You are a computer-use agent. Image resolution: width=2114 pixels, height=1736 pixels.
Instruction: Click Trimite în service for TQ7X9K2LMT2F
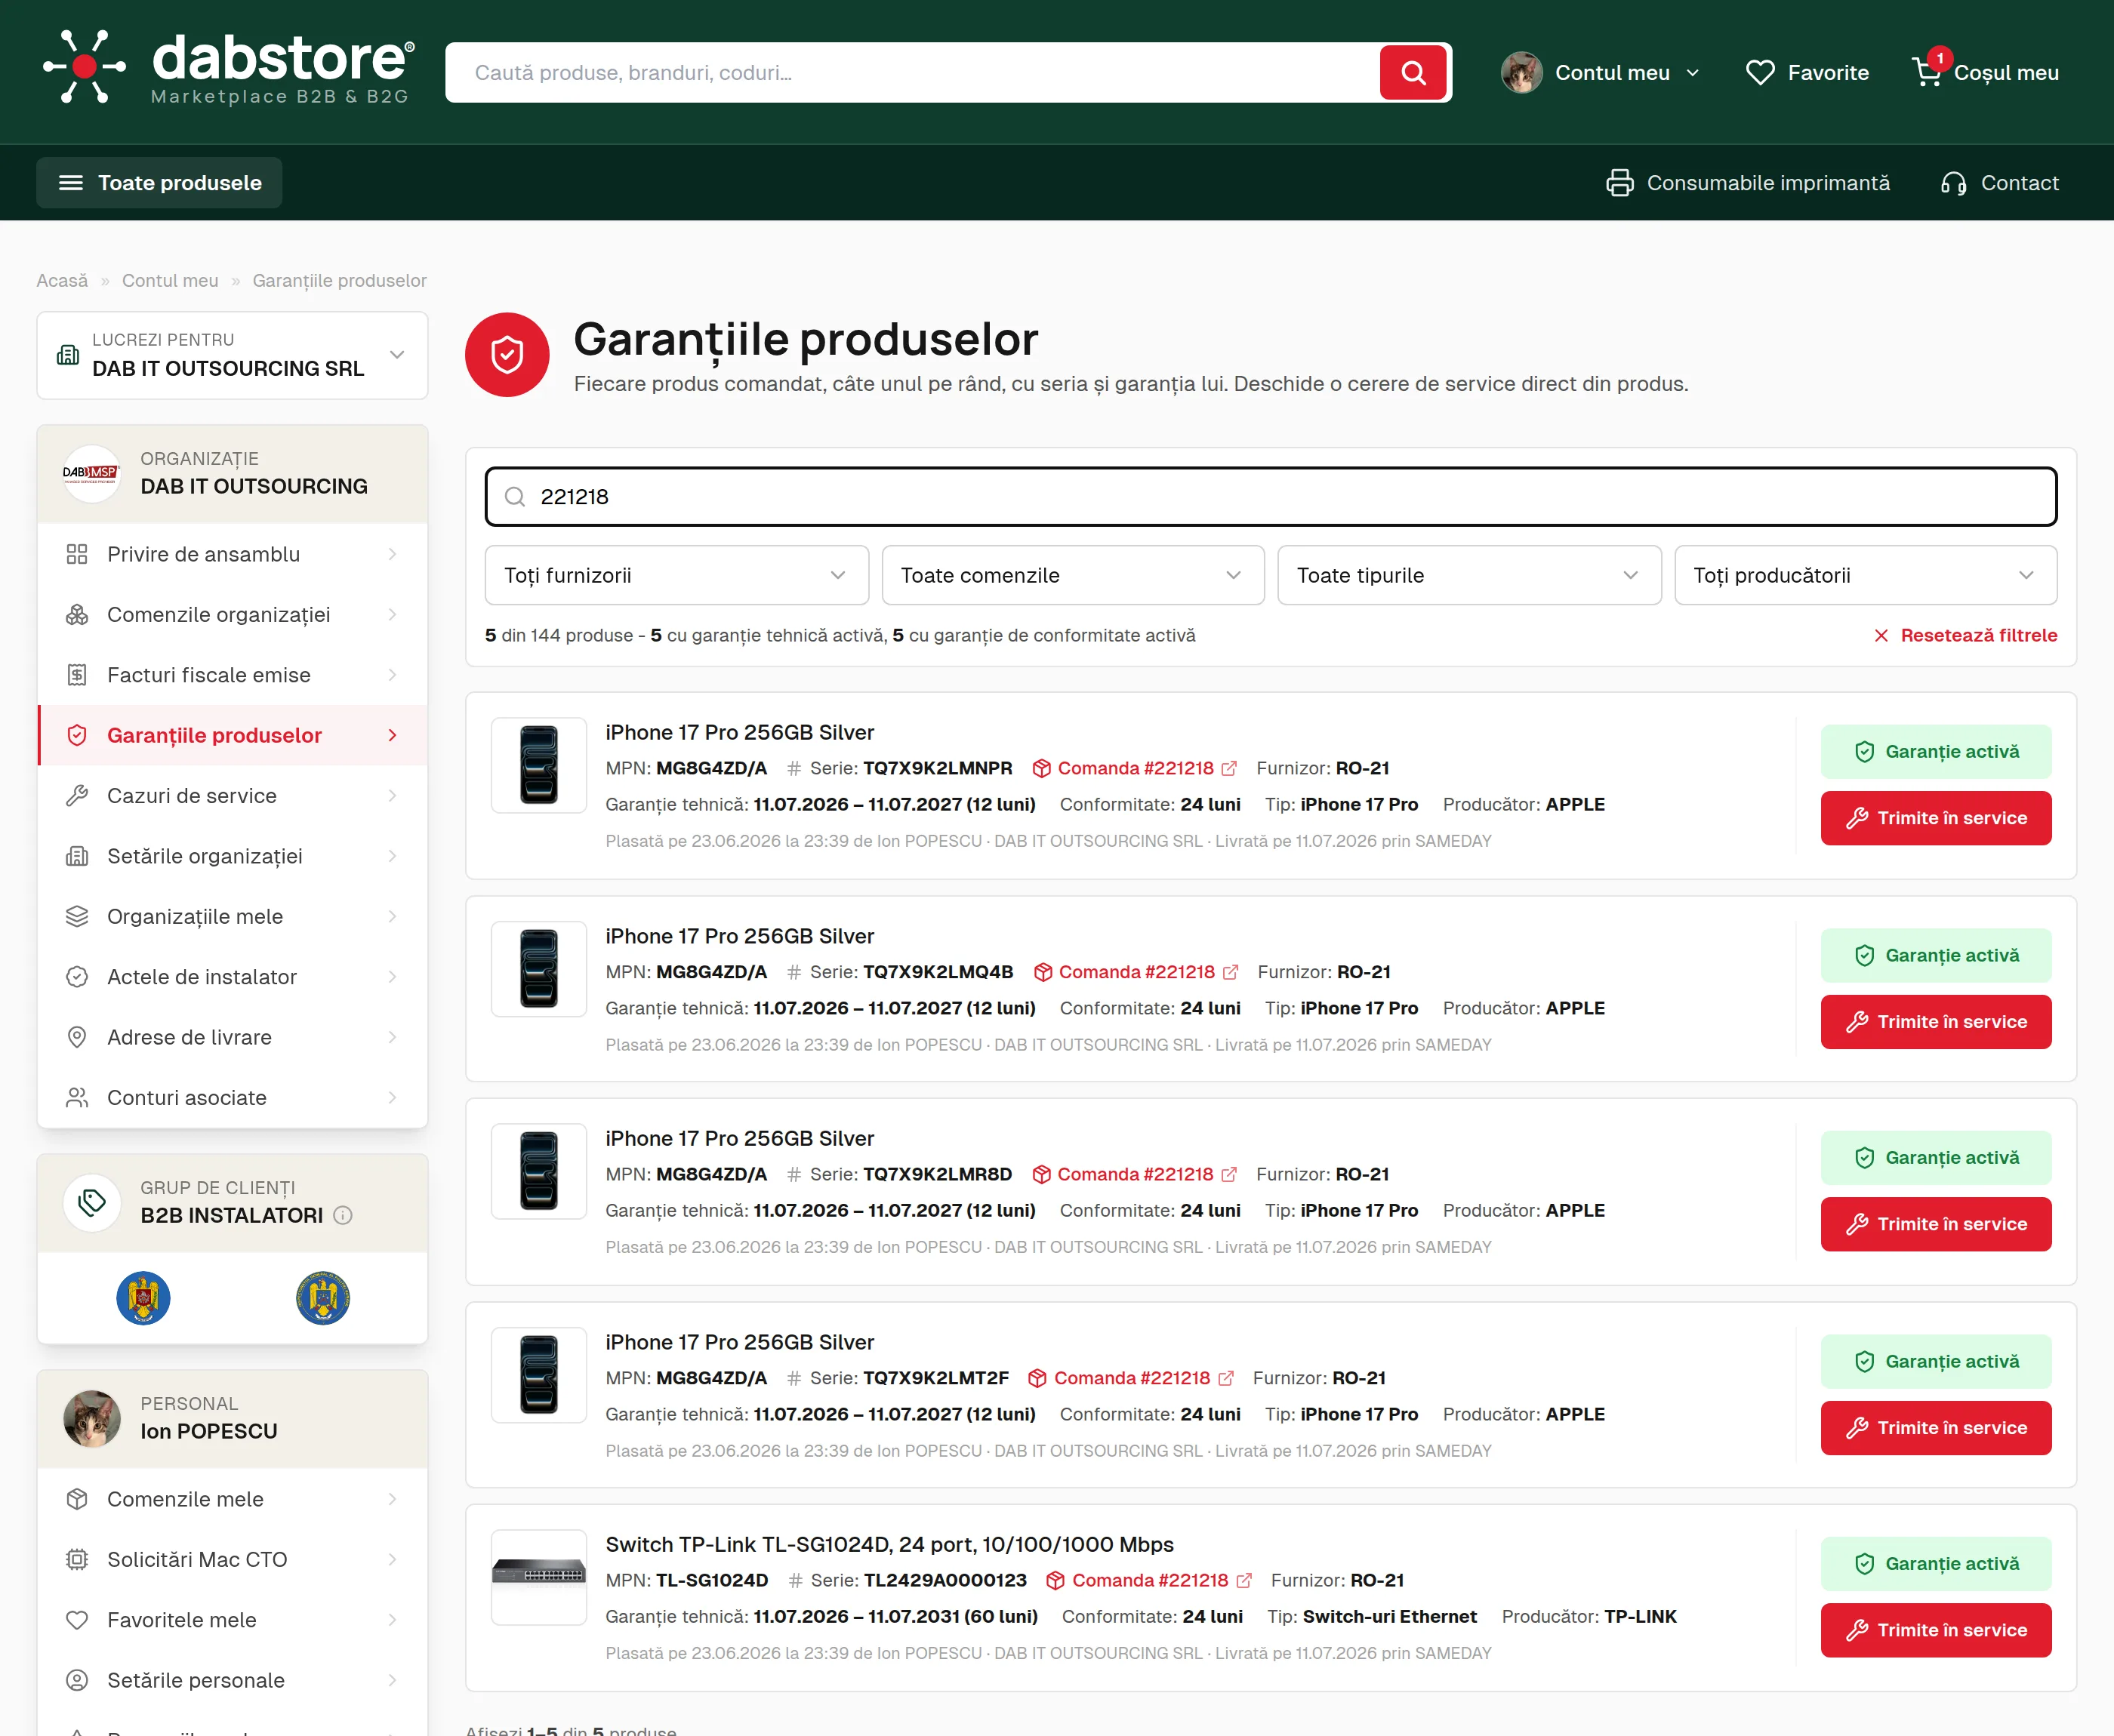point(1936,1428)
